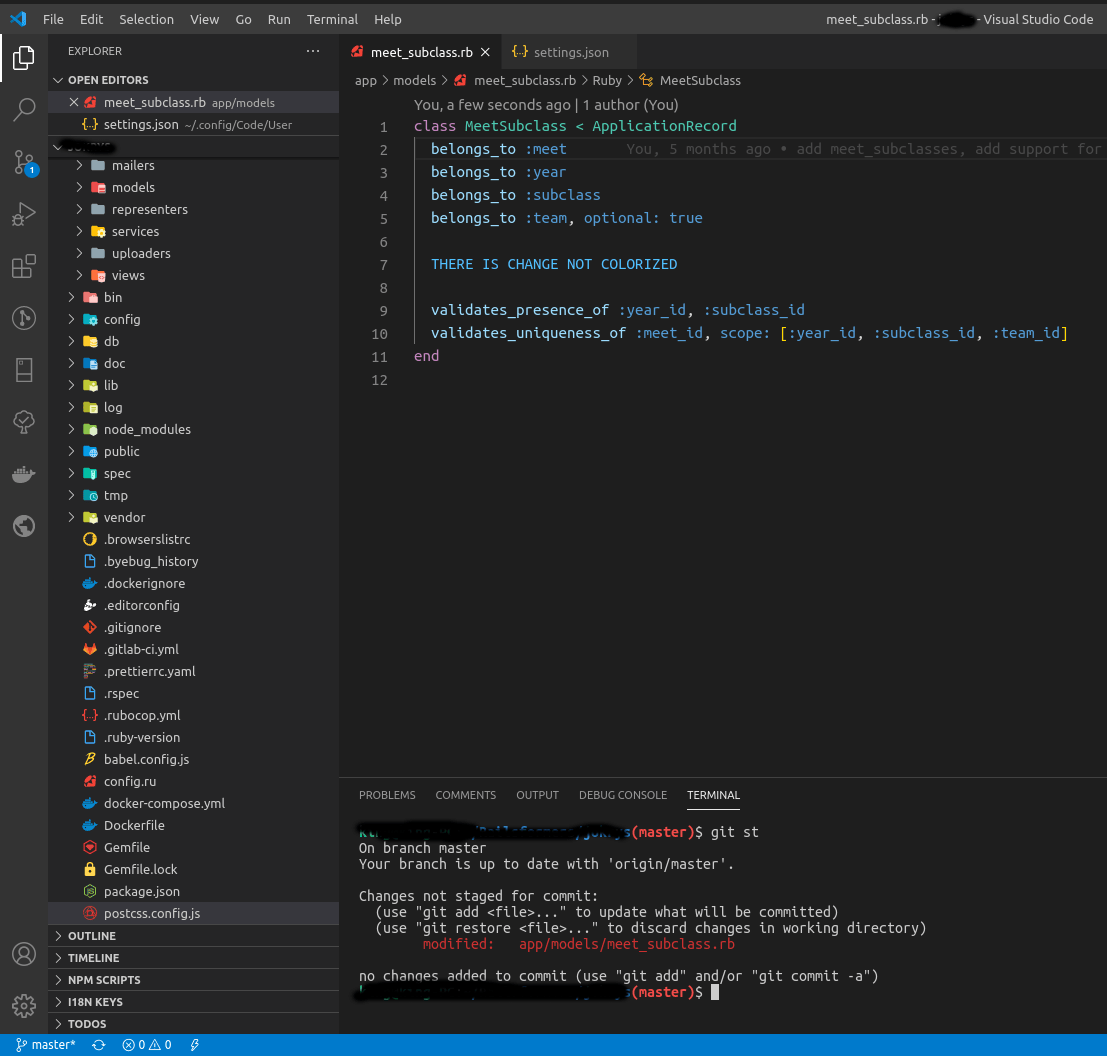
Task: Focus the terminal prompt input
Action: (x=714, y=992)
